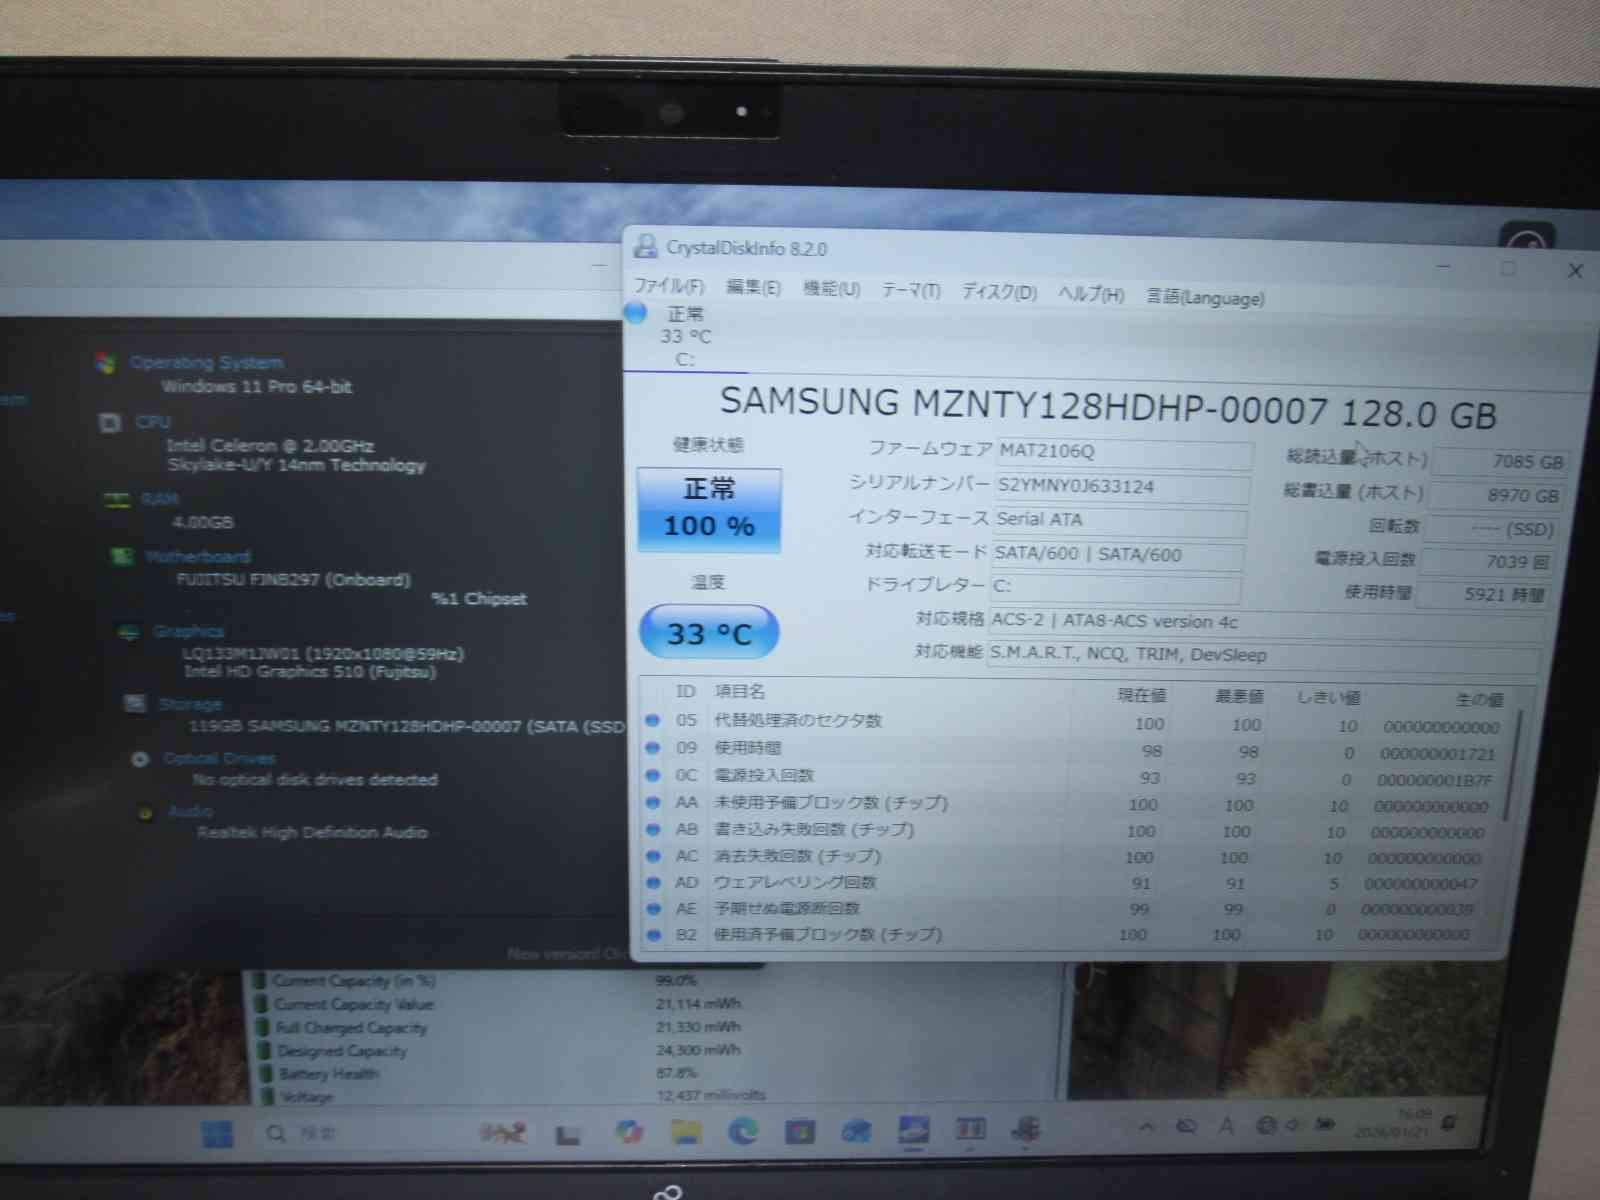Open the 機能(U) menu

[x=831, y=289]
